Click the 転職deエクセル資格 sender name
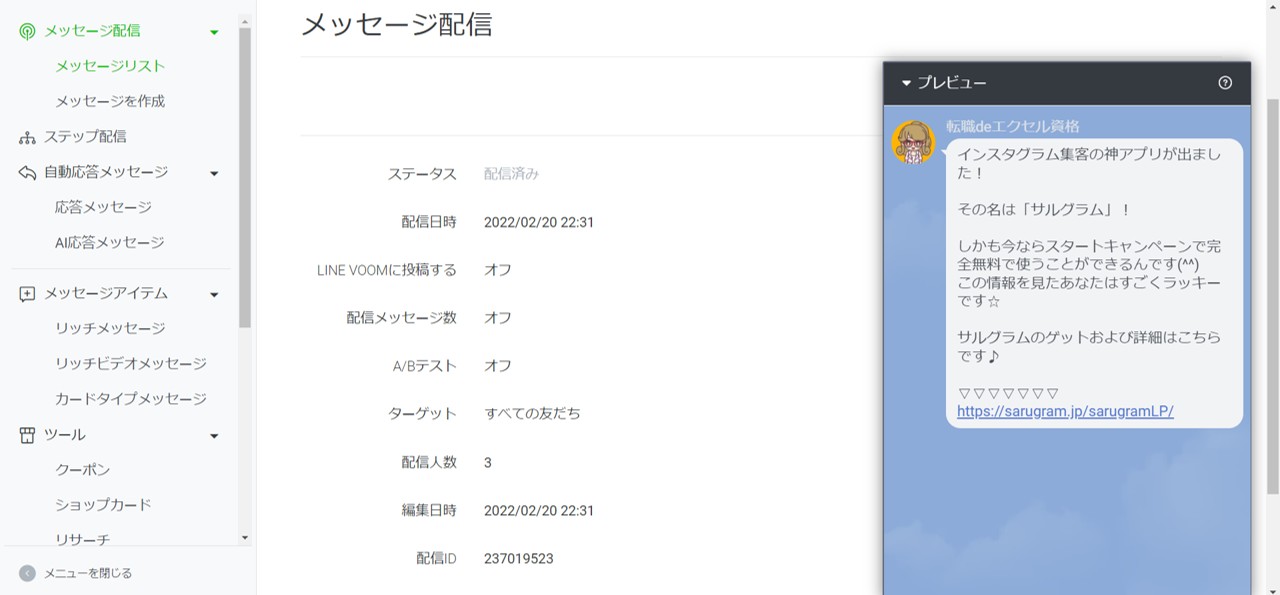The height and width of the screenshot is (595, 1280). pos(1013,127)
